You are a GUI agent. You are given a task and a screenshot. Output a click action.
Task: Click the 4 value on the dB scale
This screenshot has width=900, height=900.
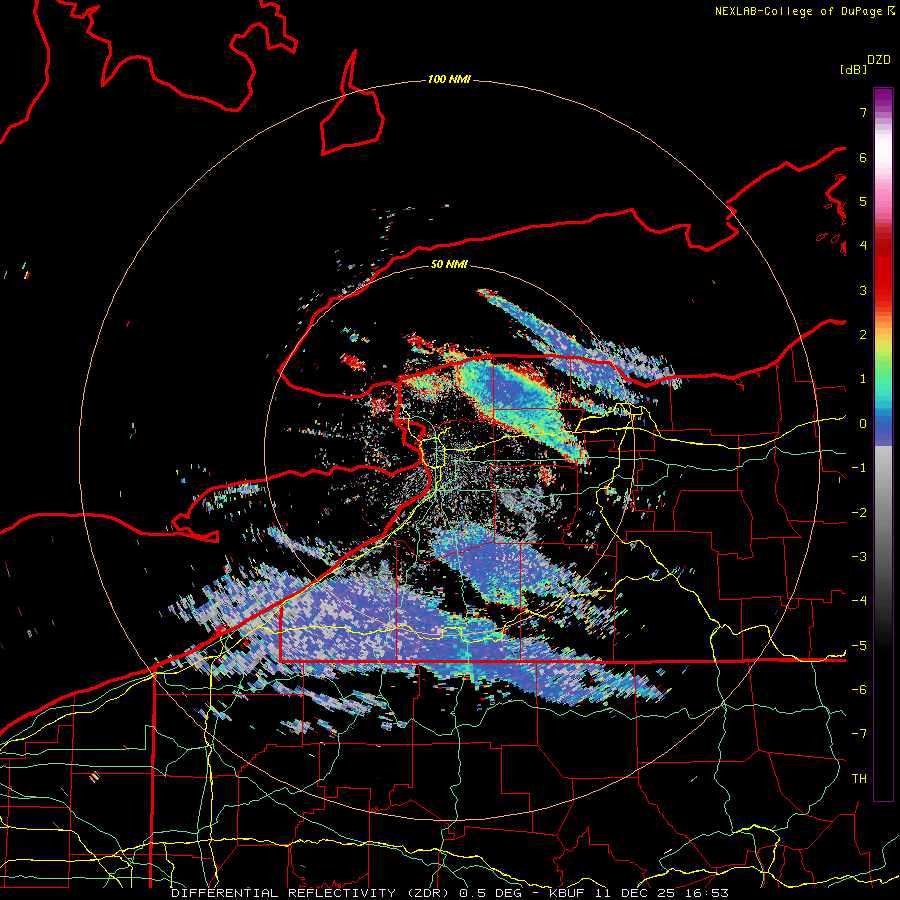pos(863,246)
